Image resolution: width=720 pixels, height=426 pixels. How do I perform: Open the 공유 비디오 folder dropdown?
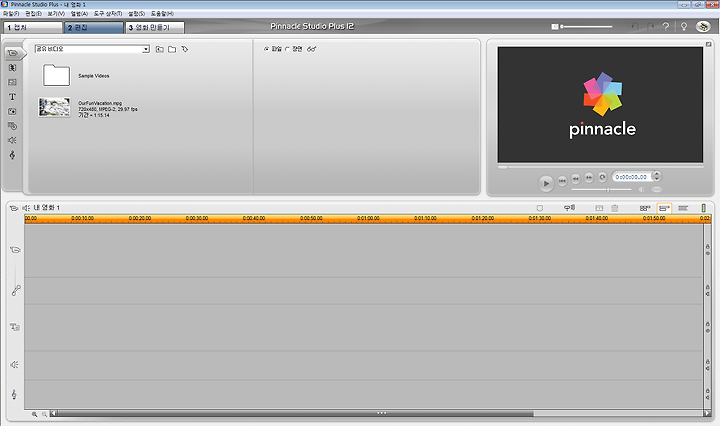[x=92, y=49]
